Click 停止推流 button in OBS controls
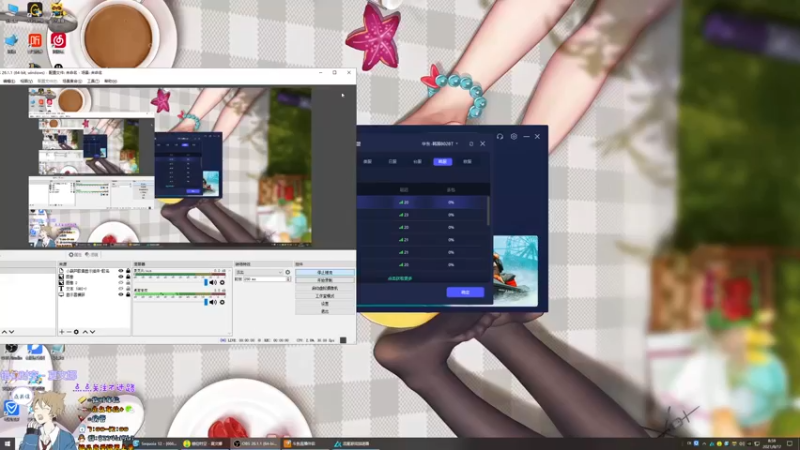The image size is (800, 450). coord(325,273)
